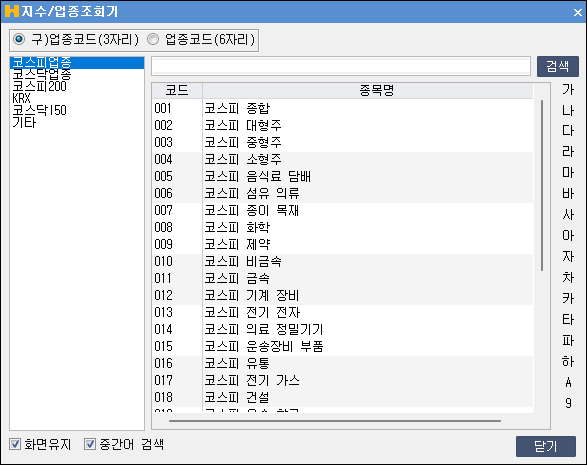587x465 pixels.
Task: Select the 코스피 운송장비 부품 row
Action: pyautogui.click(x=343, y=346)
